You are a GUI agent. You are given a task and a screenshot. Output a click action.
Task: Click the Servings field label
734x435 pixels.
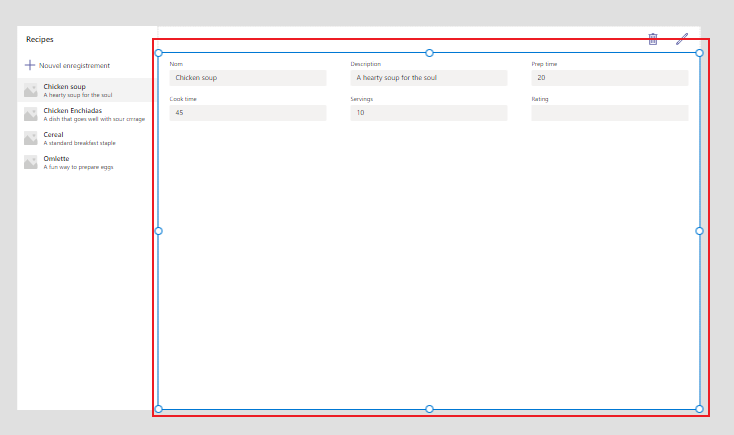click(361, 99)
